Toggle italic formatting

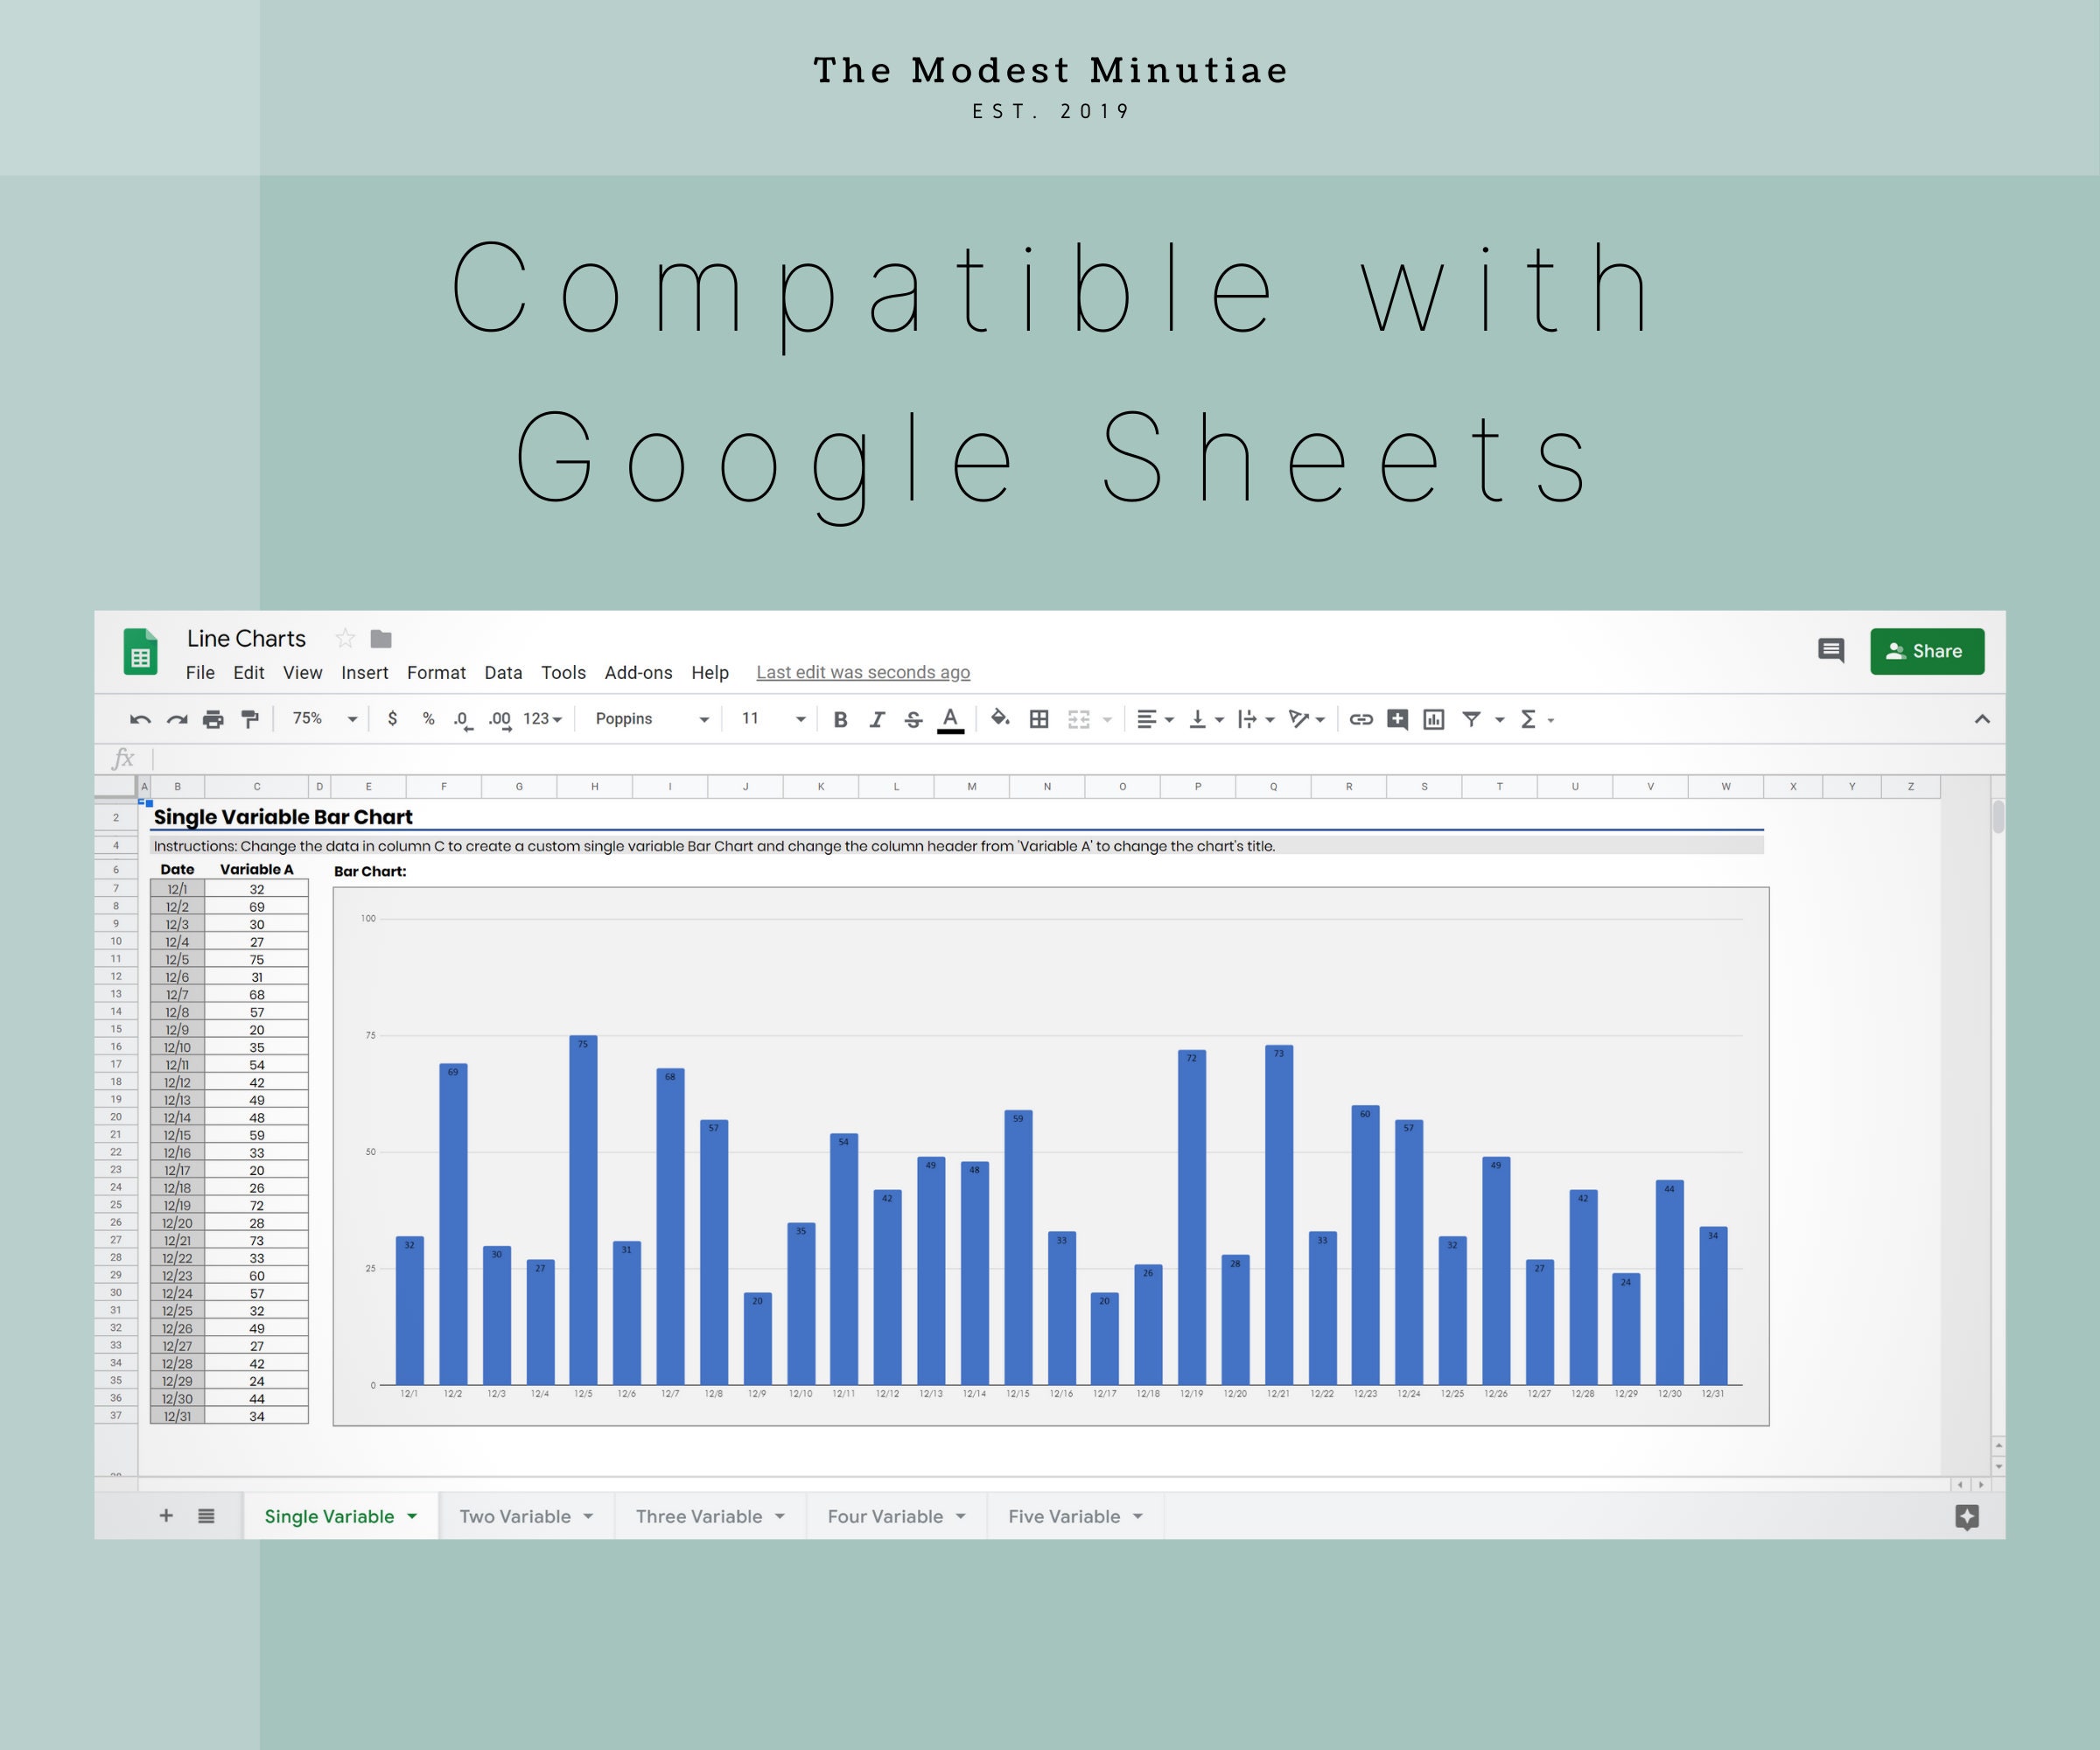(877, 719)
